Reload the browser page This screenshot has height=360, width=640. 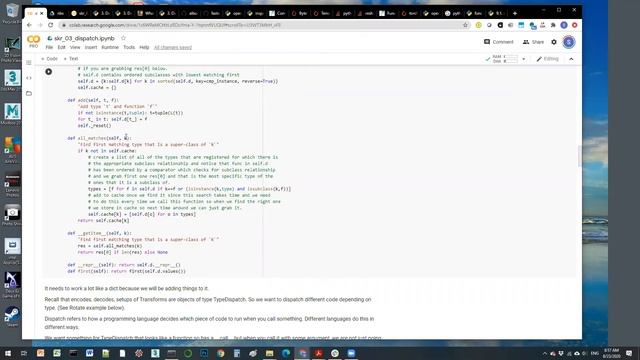point(51,25)
